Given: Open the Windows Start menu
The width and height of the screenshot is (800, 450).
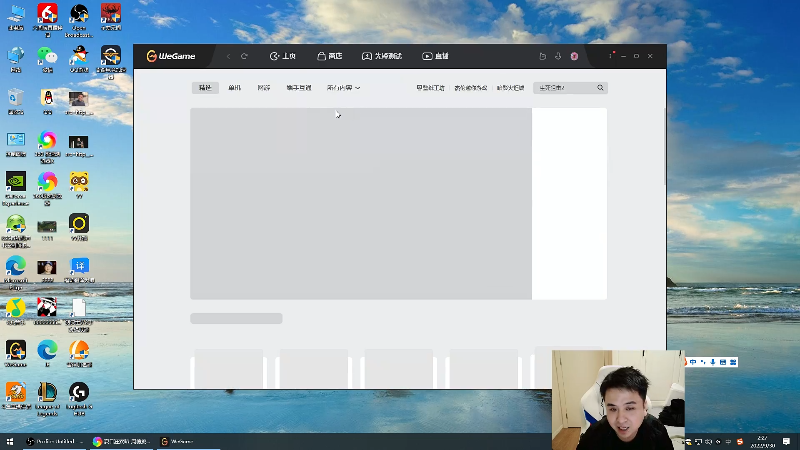Looking at the screenshot, I should pyautogui.click(x=10, y=441).
